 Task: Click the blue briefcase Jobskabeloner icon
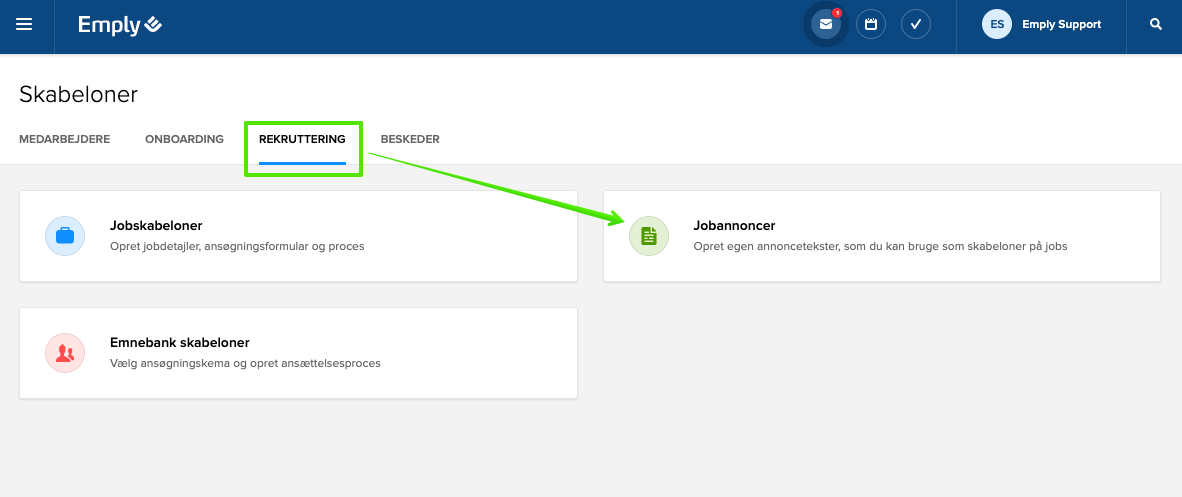tap(65, 236)
